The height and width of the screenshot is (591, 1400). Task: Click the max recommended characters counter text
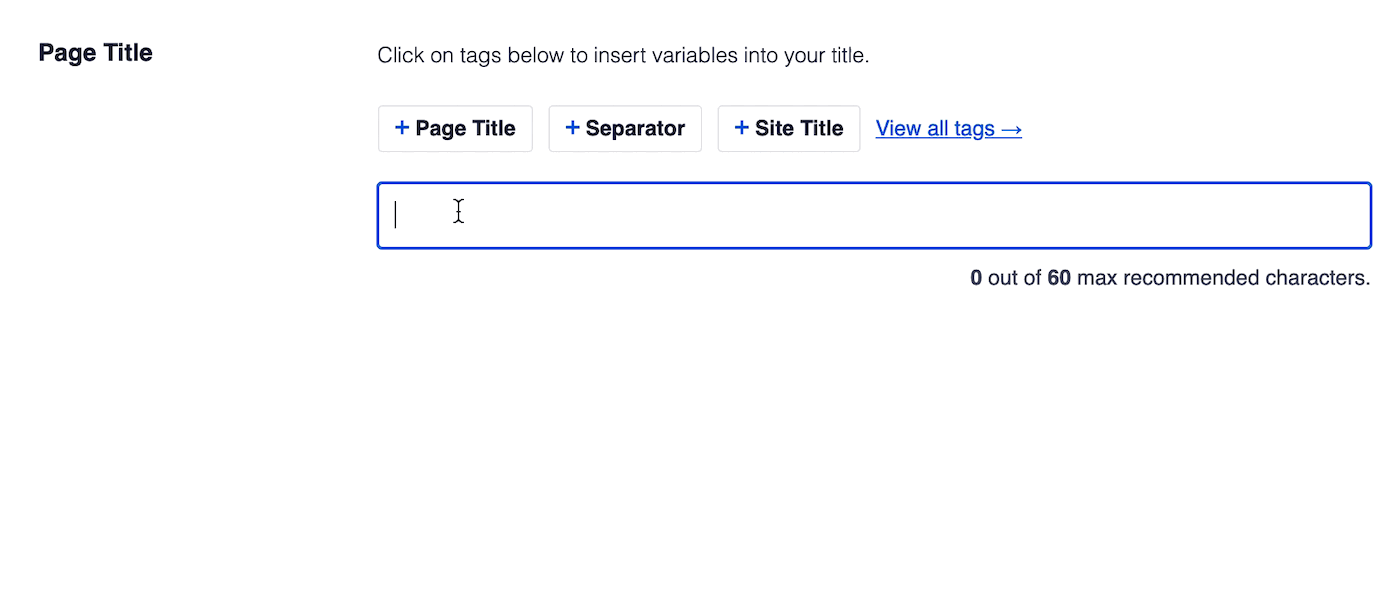[x=1170, y=278]
